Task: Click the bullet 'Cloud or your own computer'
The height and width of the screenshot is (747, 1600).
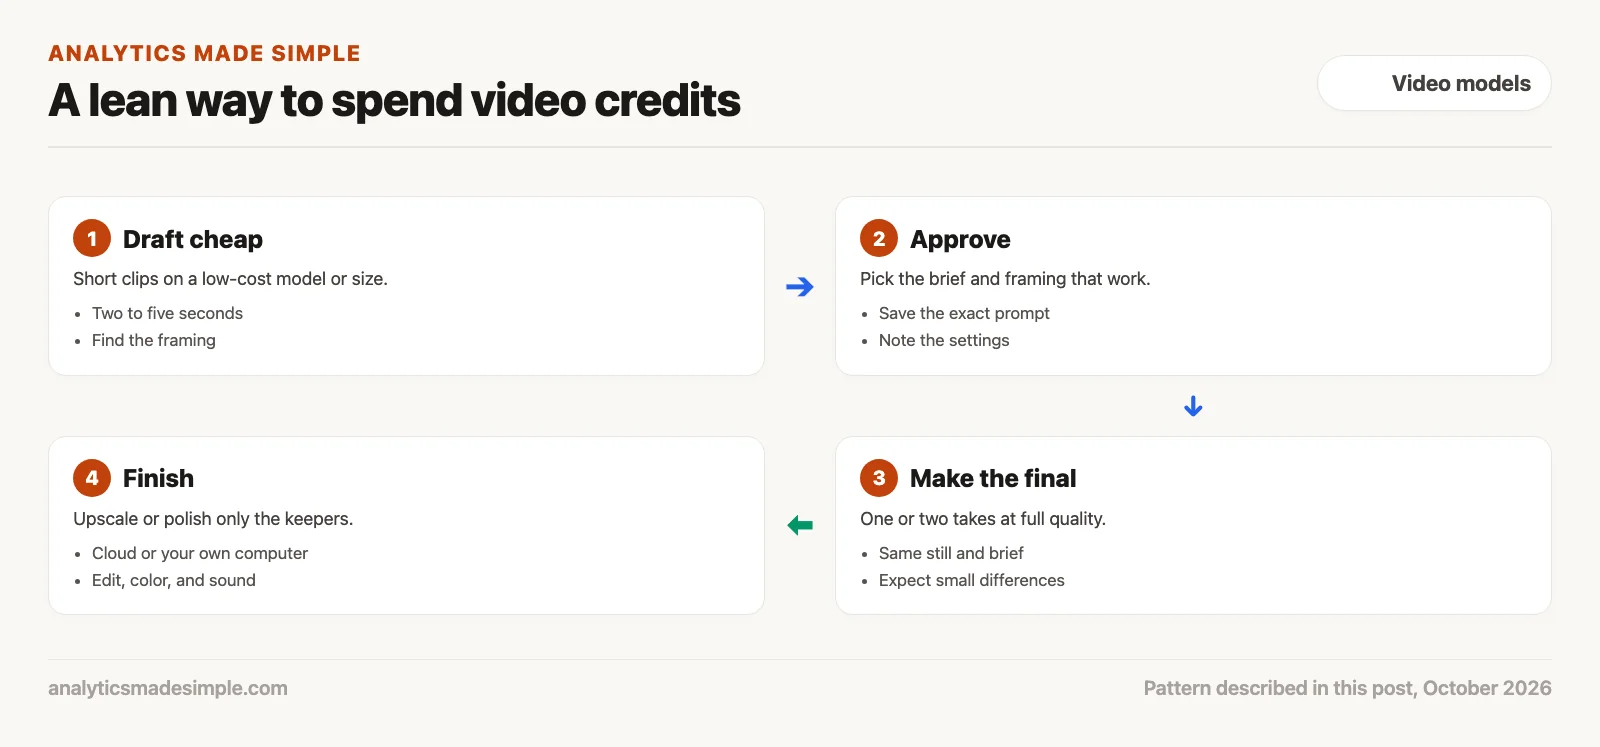Action: point(200,553)
